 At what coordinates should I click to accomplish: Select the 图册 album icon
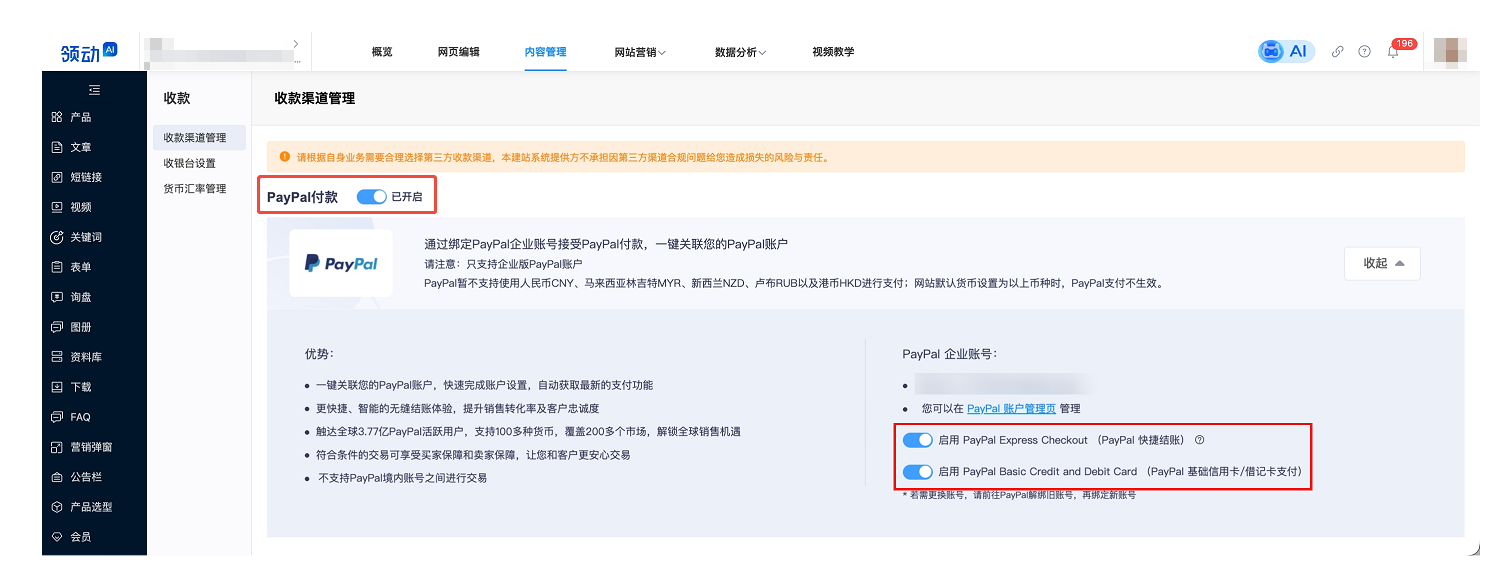[x=57, y=327]
